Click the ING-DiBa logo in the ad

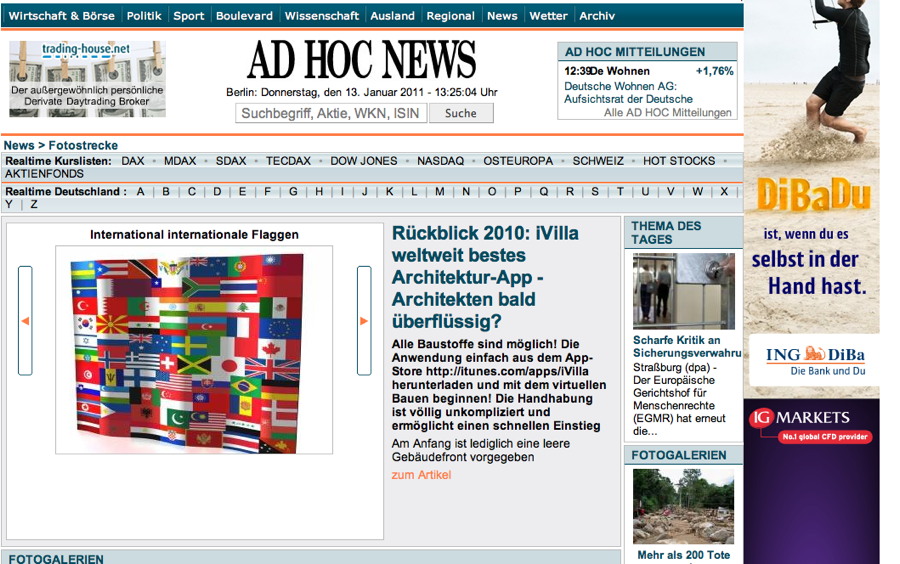click(815, 361)
